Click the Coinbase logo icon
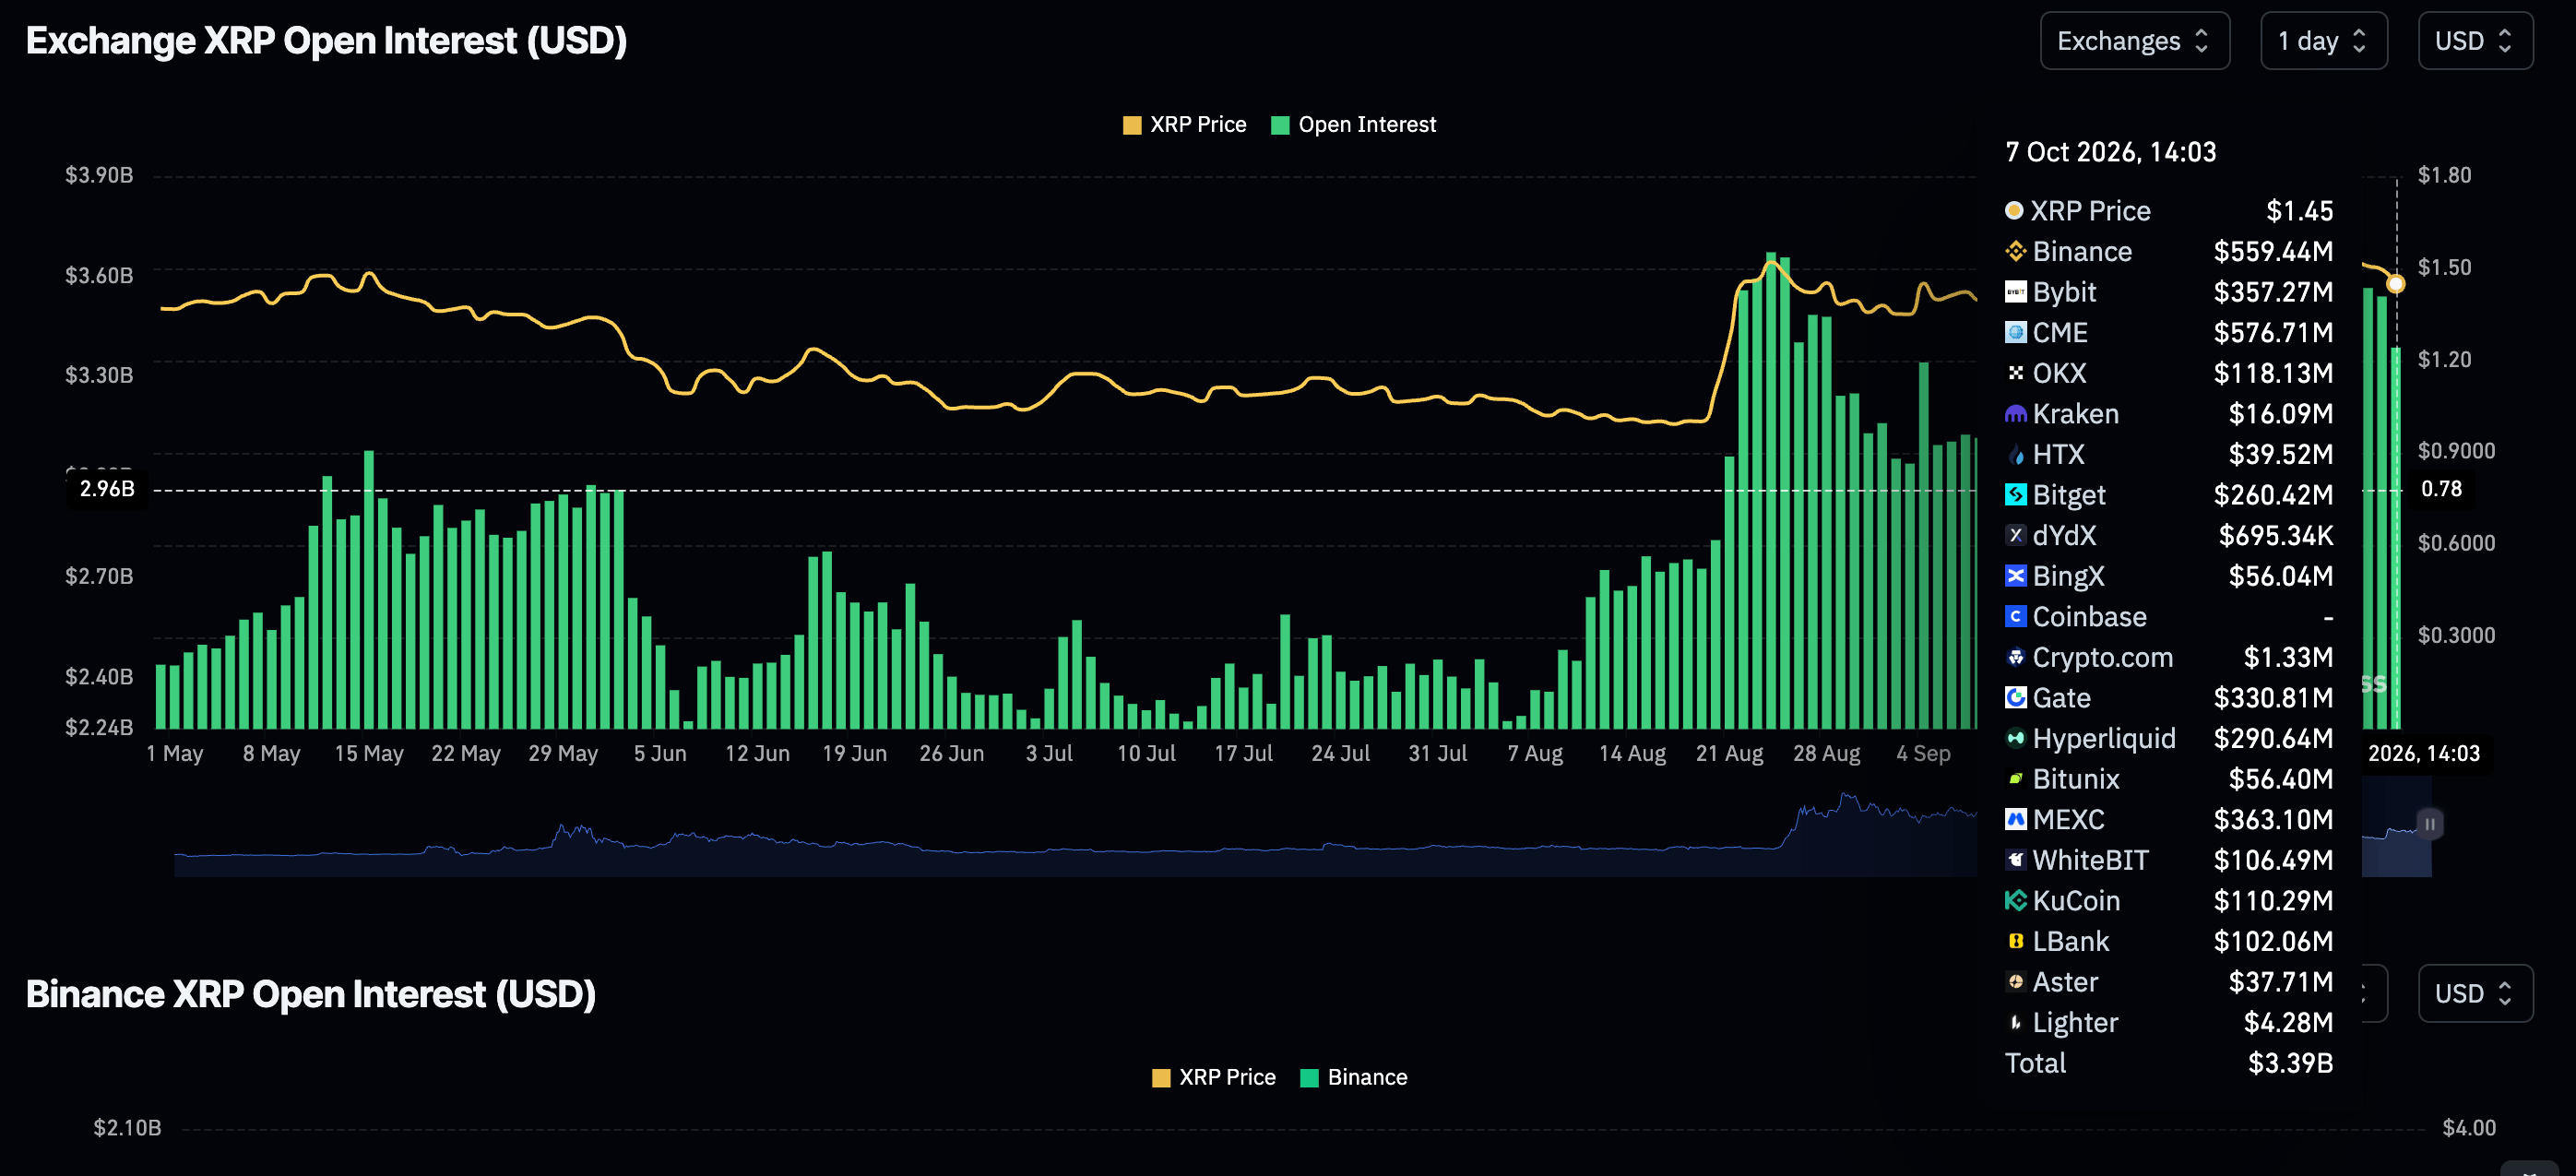 point(2015,617)
